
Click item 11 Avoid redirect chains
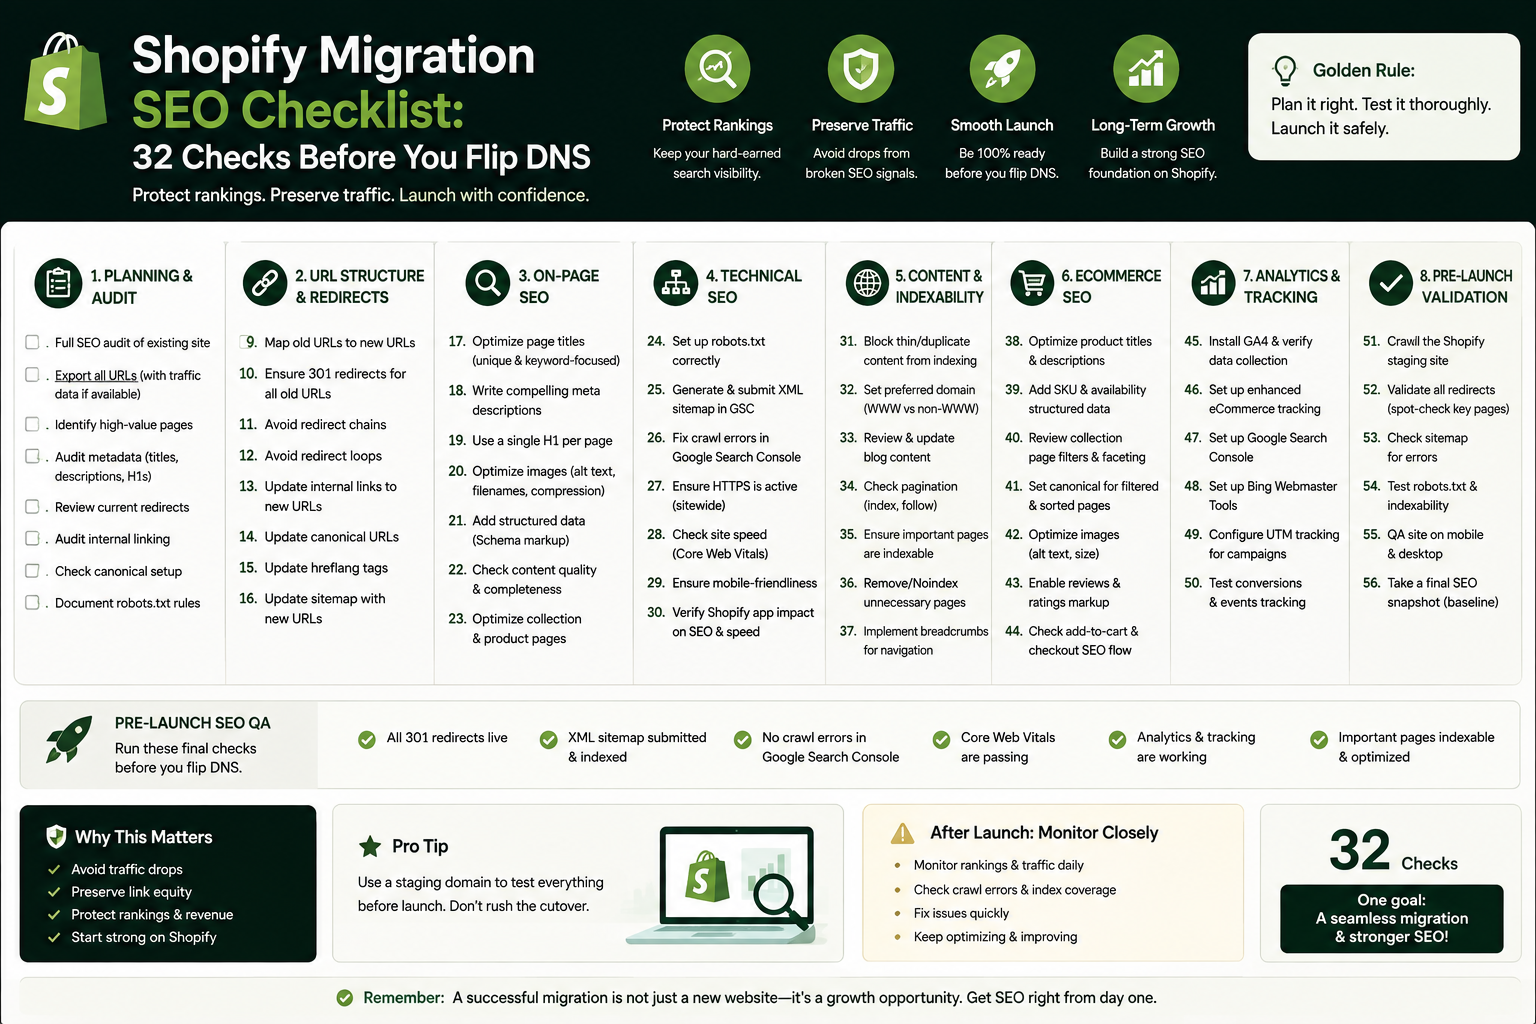point(313,424)
